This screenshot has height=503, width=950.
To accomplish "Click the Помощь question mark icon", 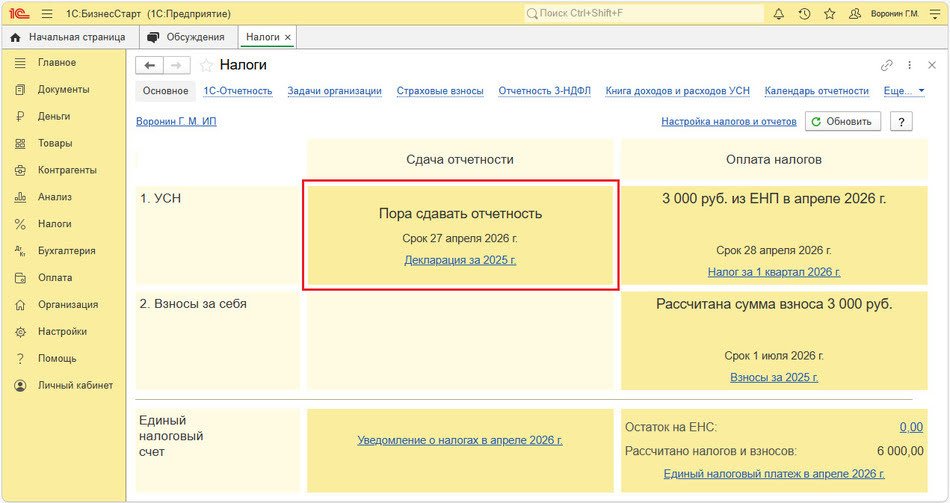I will (x=20, y=359).
